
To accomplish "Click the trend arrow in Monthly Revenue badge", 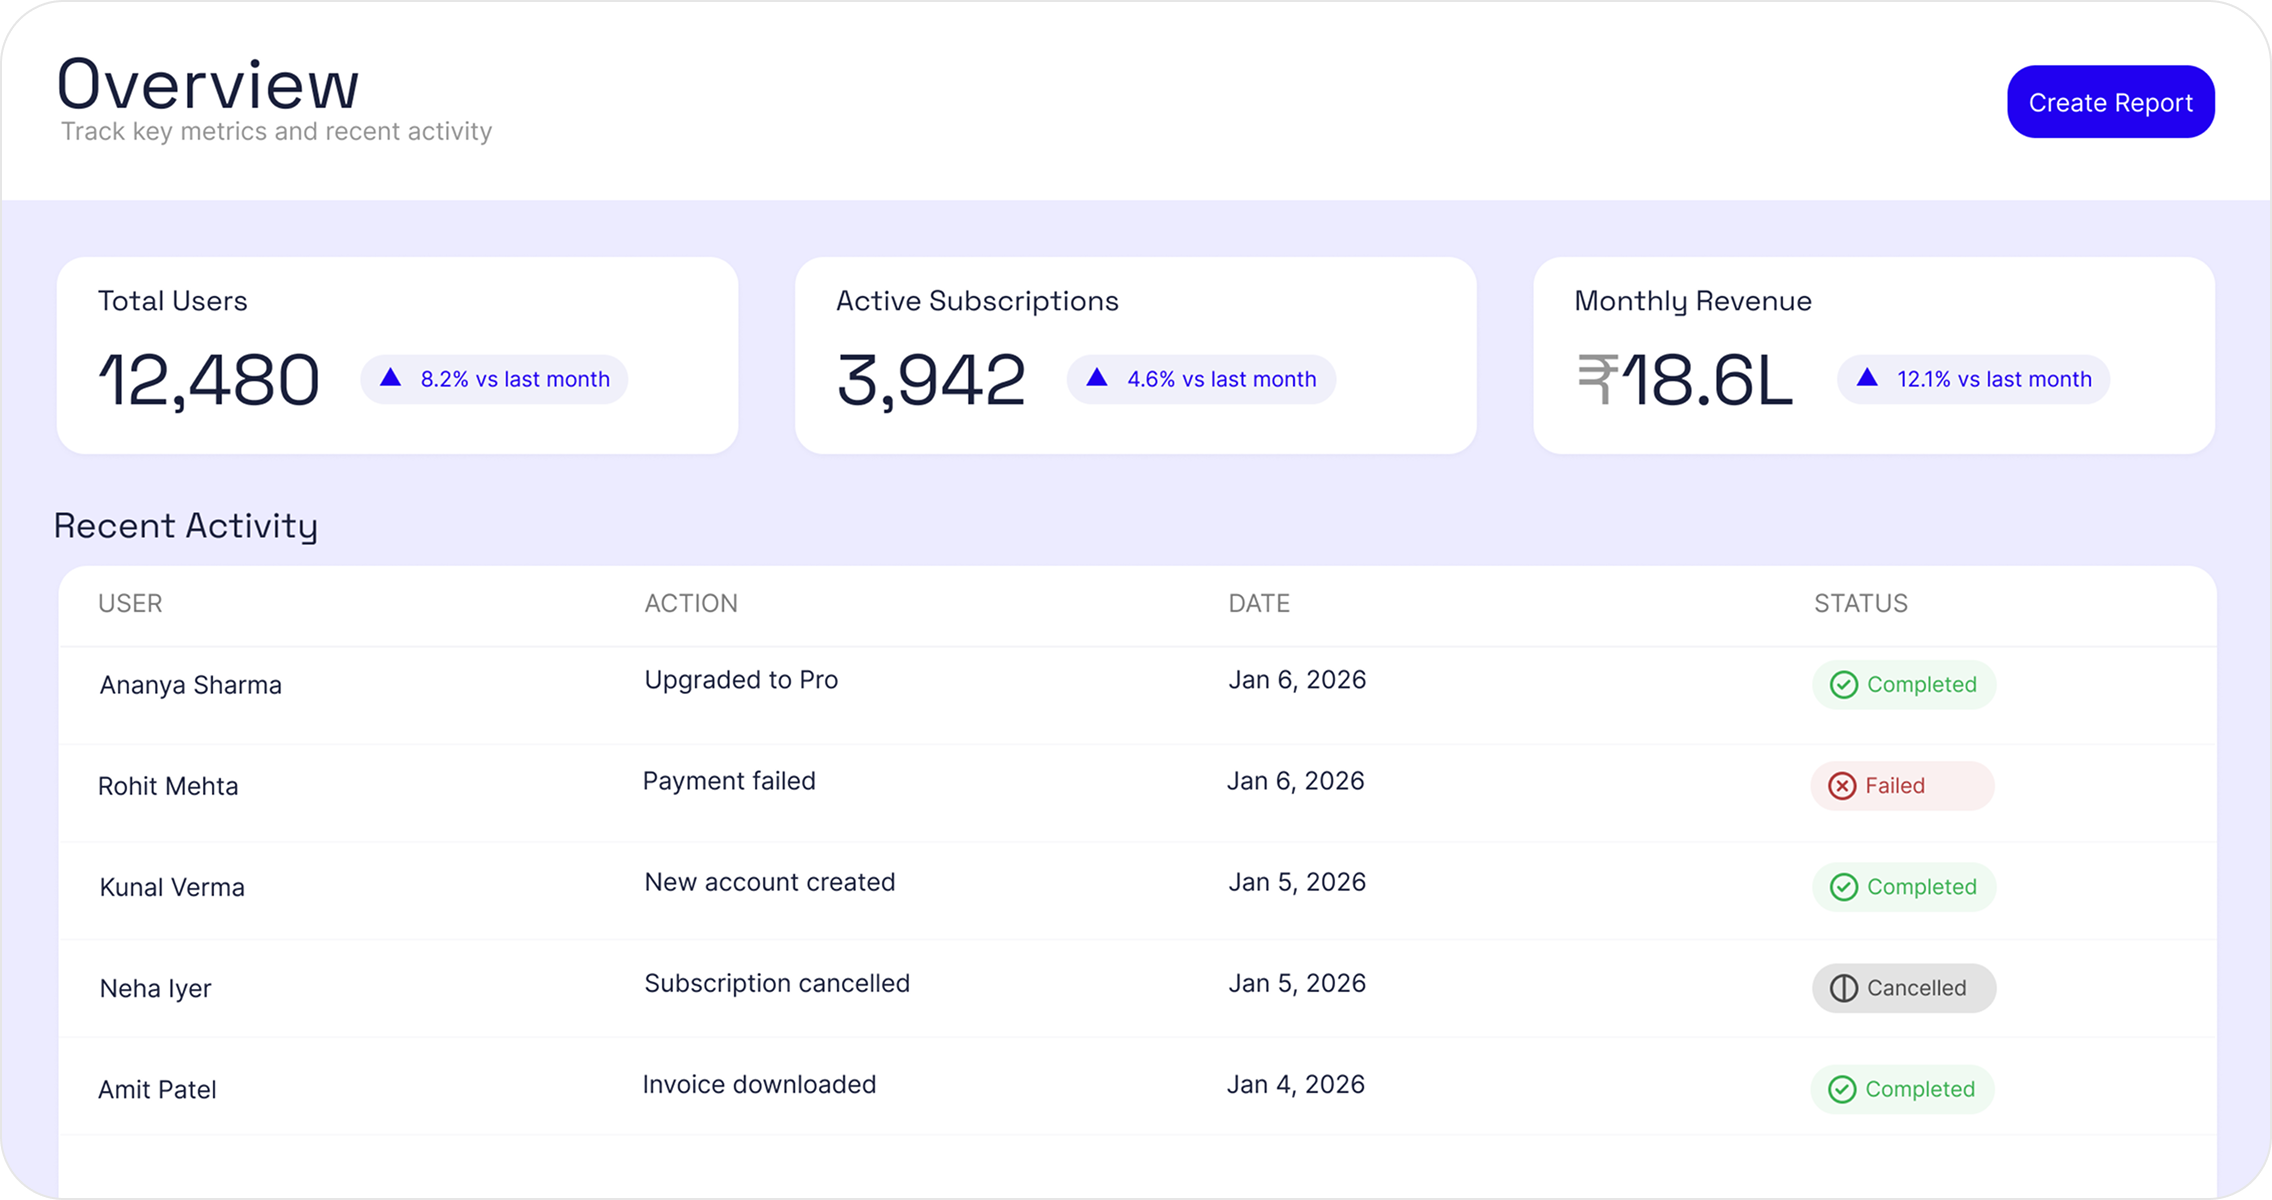I will [x=1866, y=379].
